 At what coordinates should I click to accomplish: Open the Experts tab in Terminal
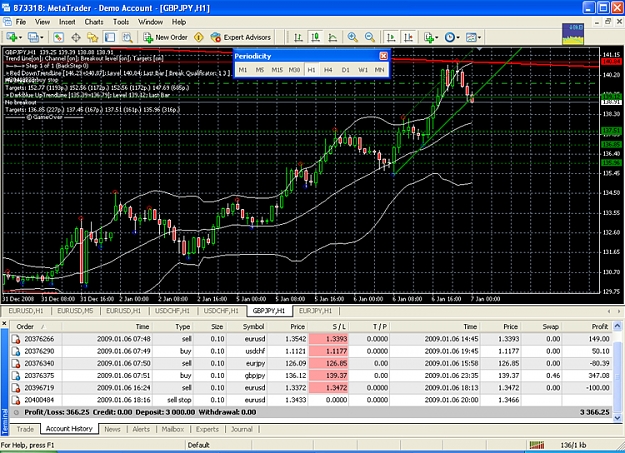tap(207, 429)
